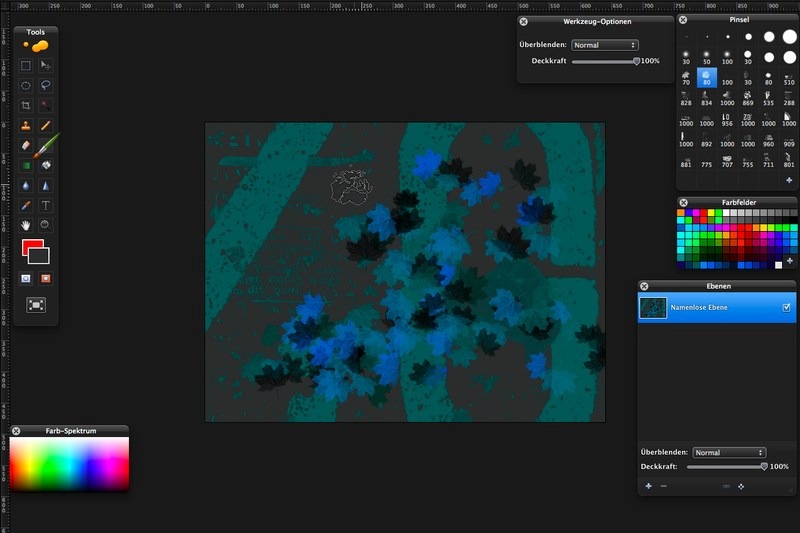
Task: Enter full screen mode from Tools panel
Action: pos(37,305)
